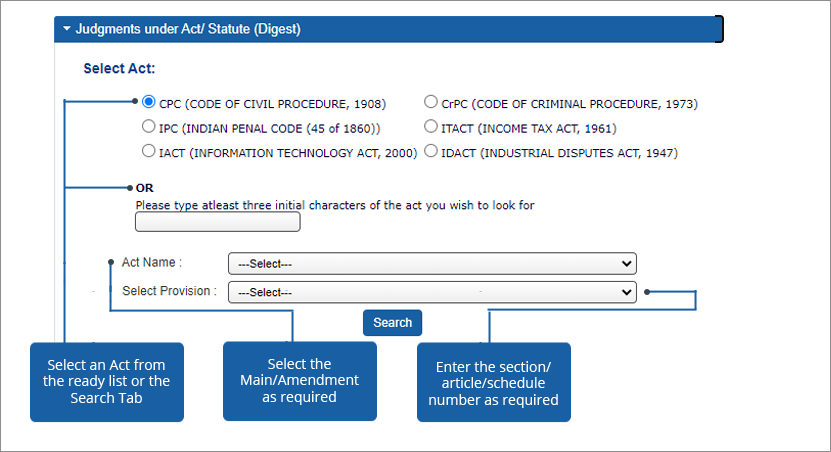Collapse the Judgments under Act/Statute section arrow
Viewport: 831px width, 452px height.
(67, 29)
